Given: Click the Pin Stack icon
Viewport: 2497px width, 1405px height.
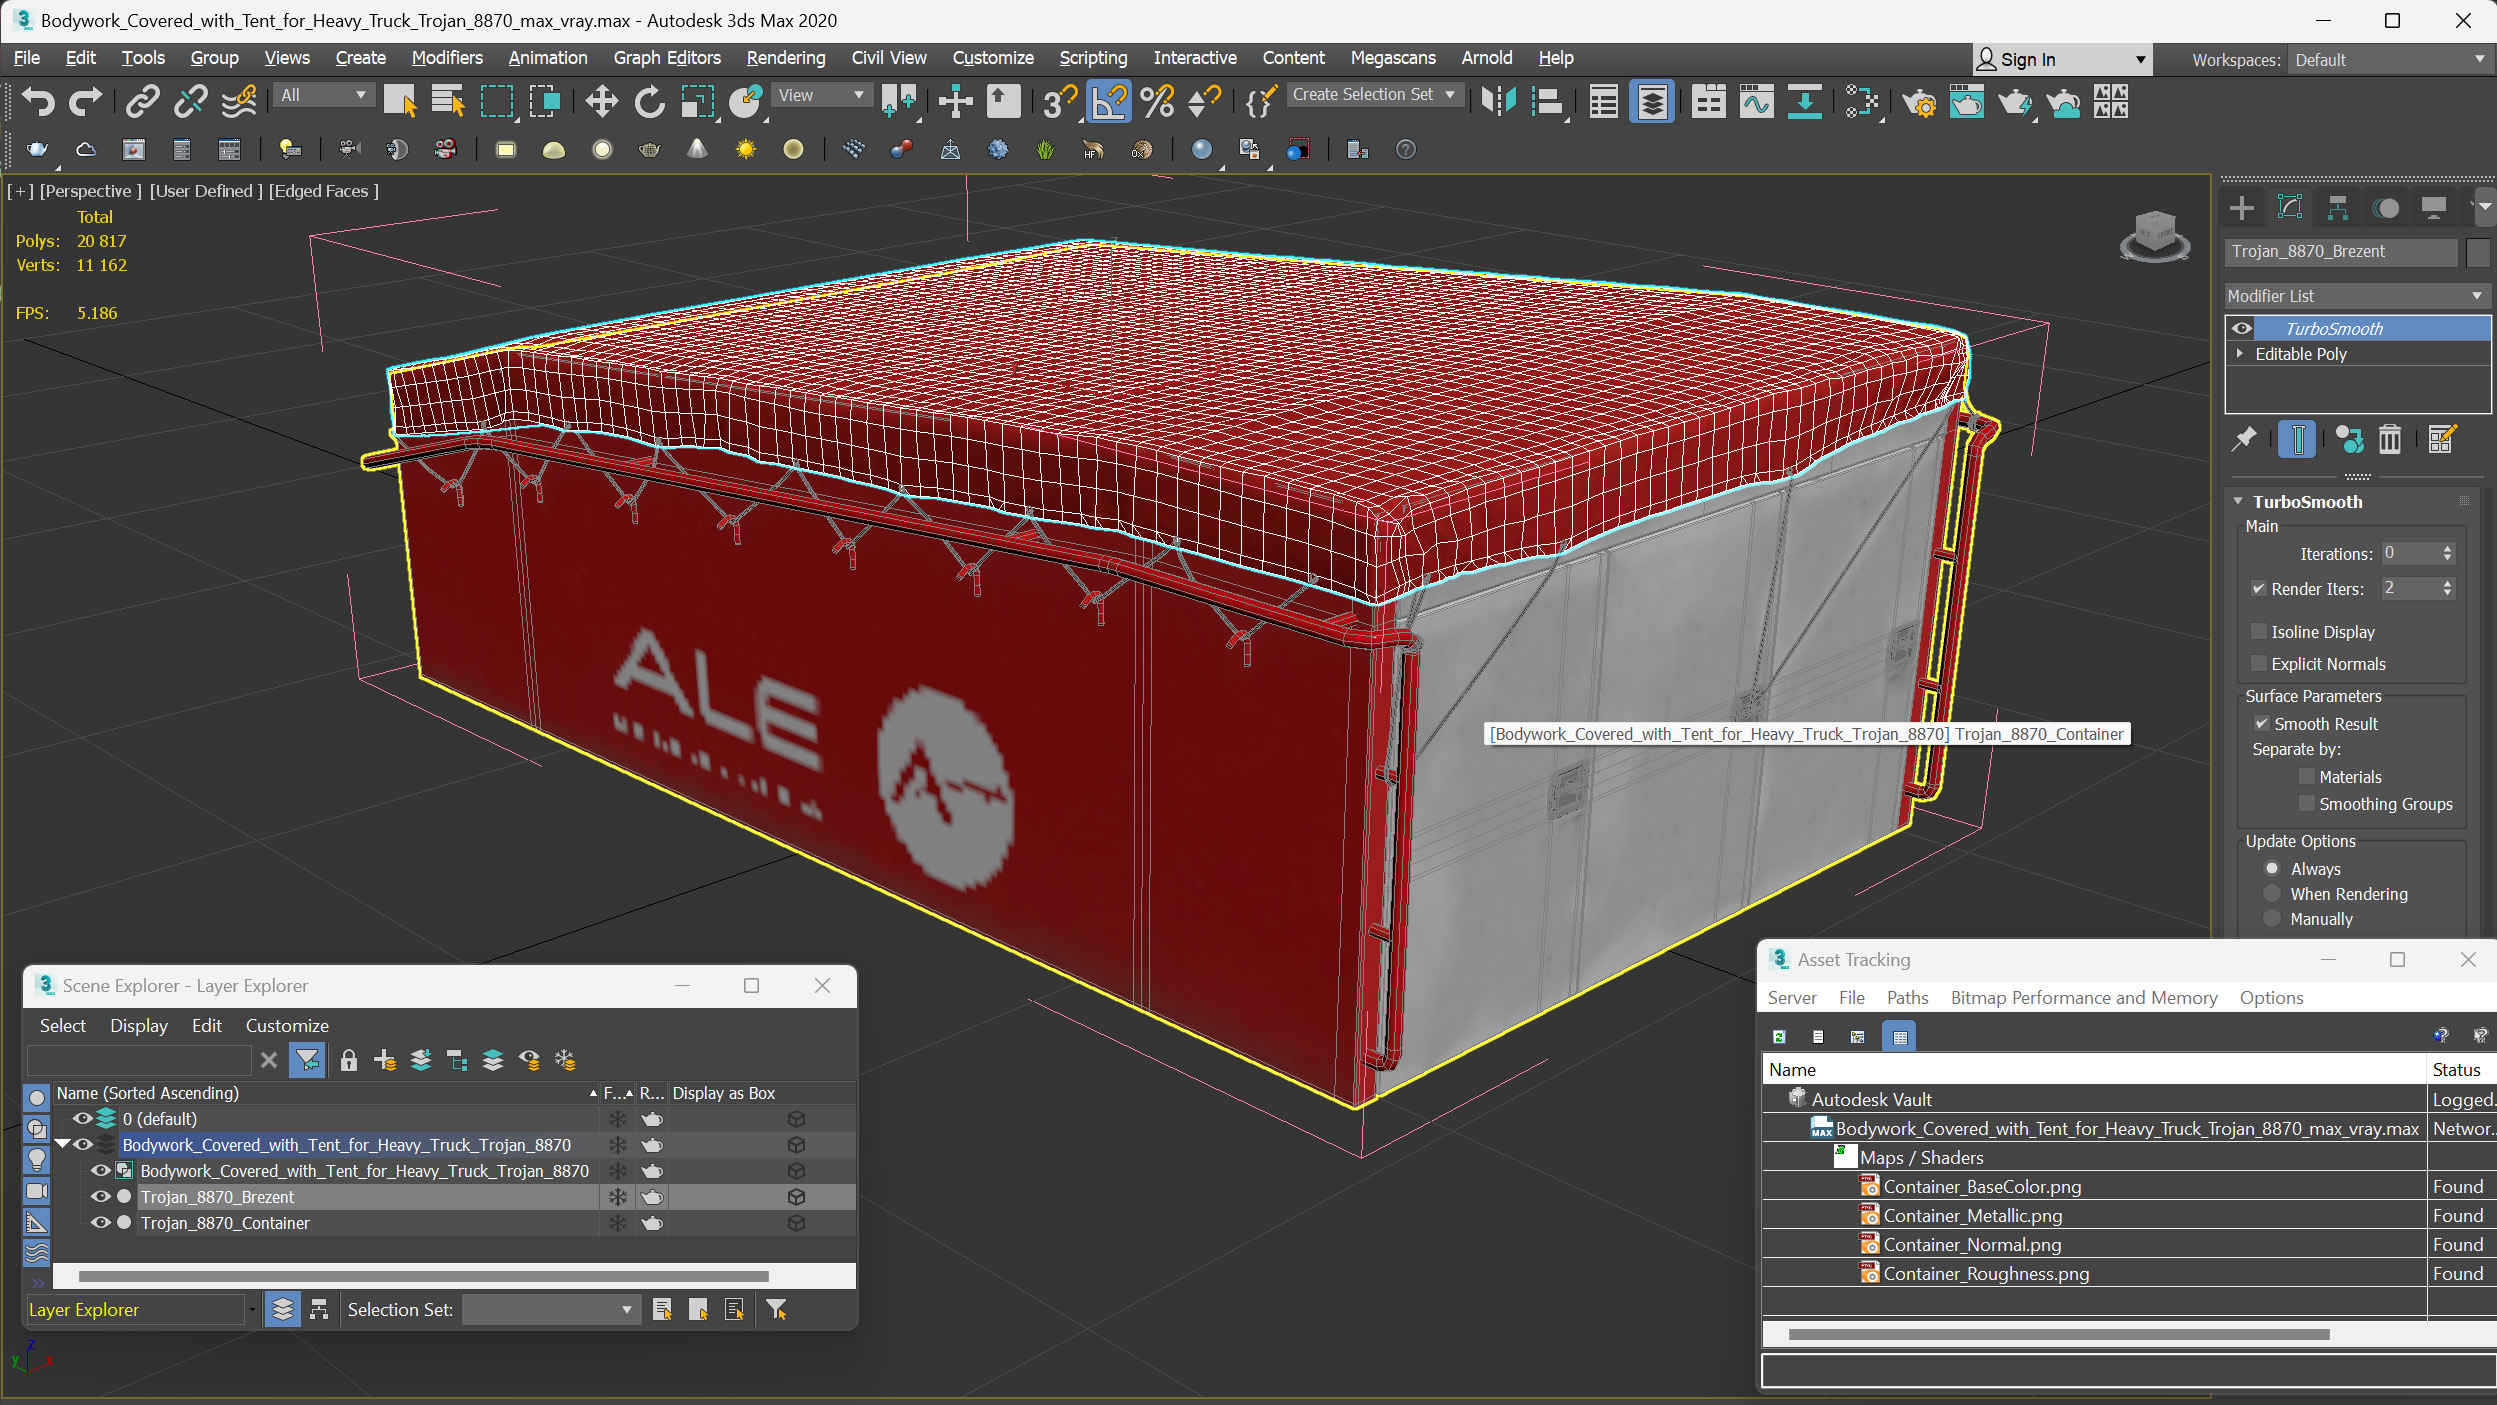Looking at the screenshot, I should (x=2244, y=439).
